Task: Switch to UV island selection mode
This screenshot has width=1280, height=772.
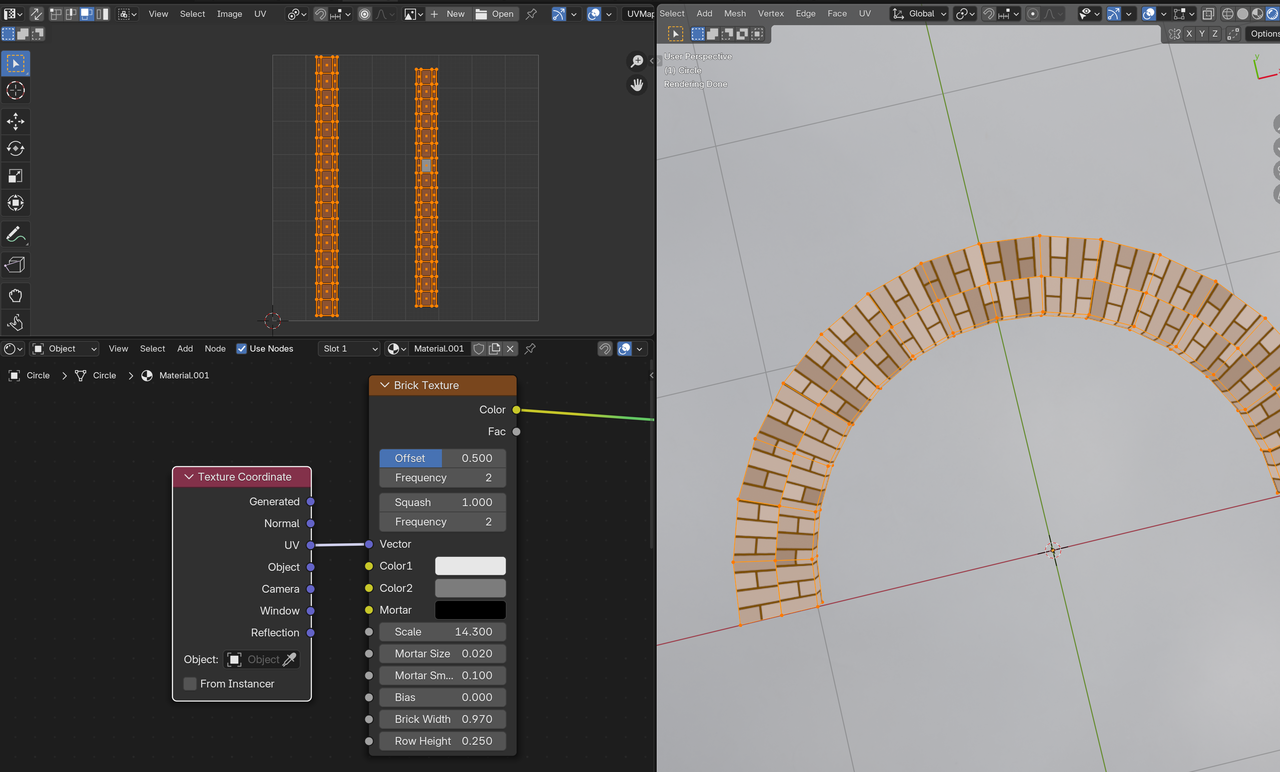Action: tap(102, 14)
